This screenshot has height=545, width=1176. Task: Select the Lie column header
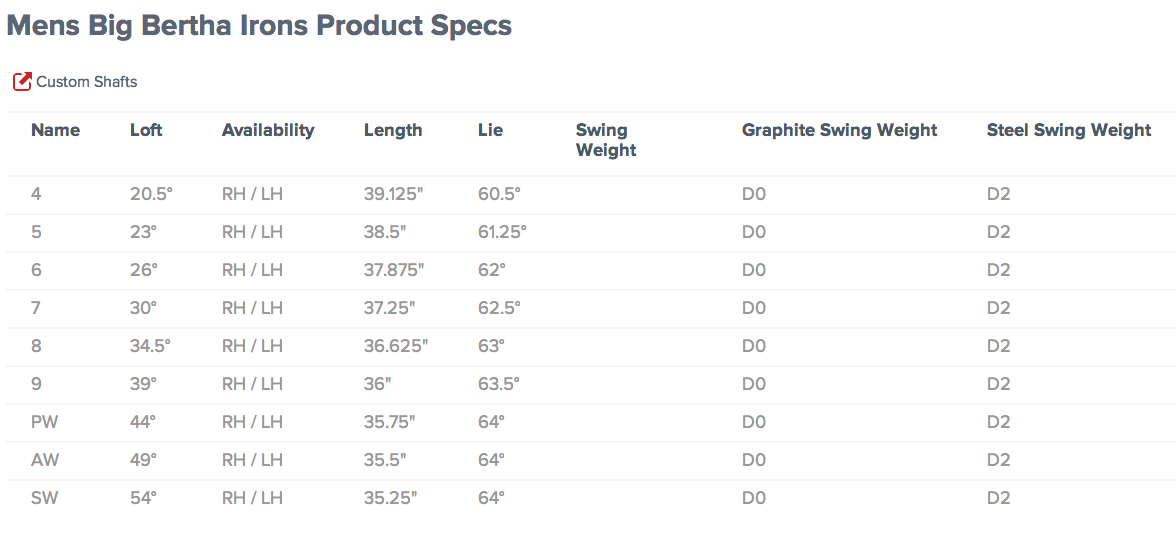pos(490,130)
